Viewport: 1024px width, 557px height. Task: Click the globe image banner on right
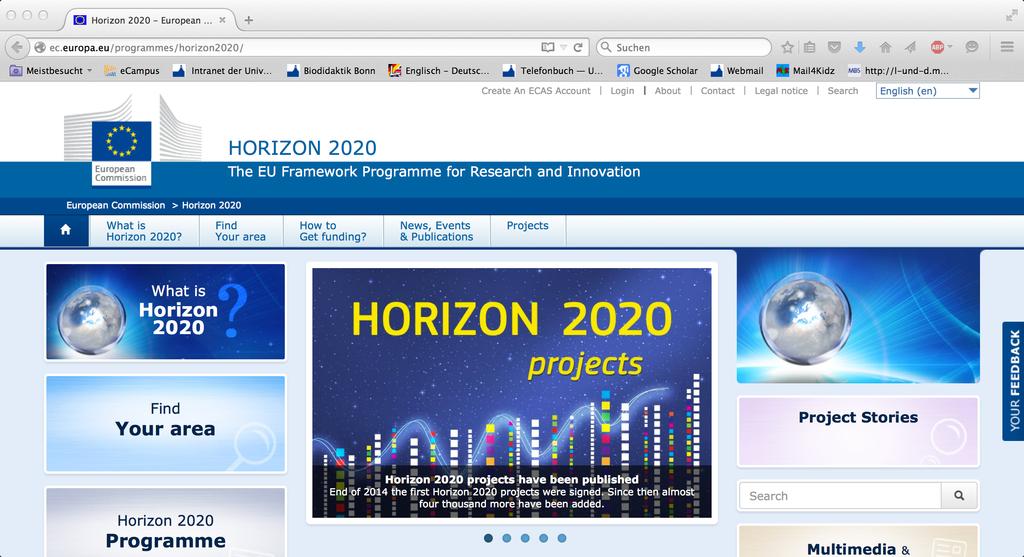[858, 315]
